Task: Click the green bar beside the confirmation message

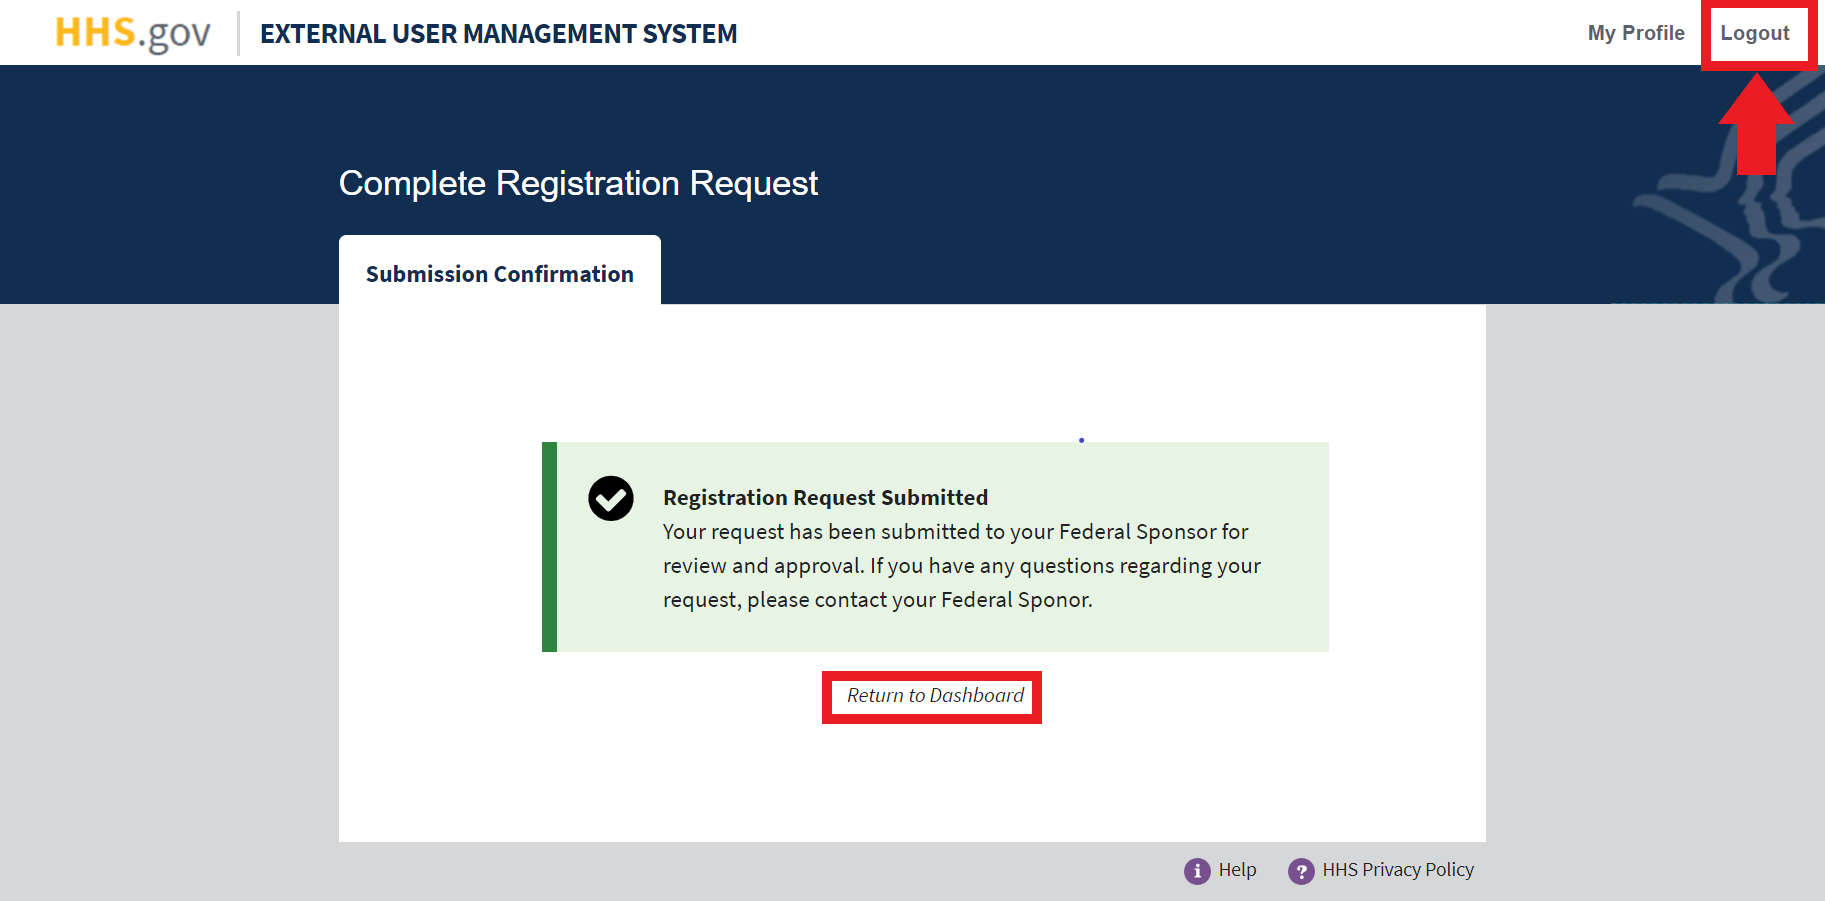Action: (x=548, y=547)
